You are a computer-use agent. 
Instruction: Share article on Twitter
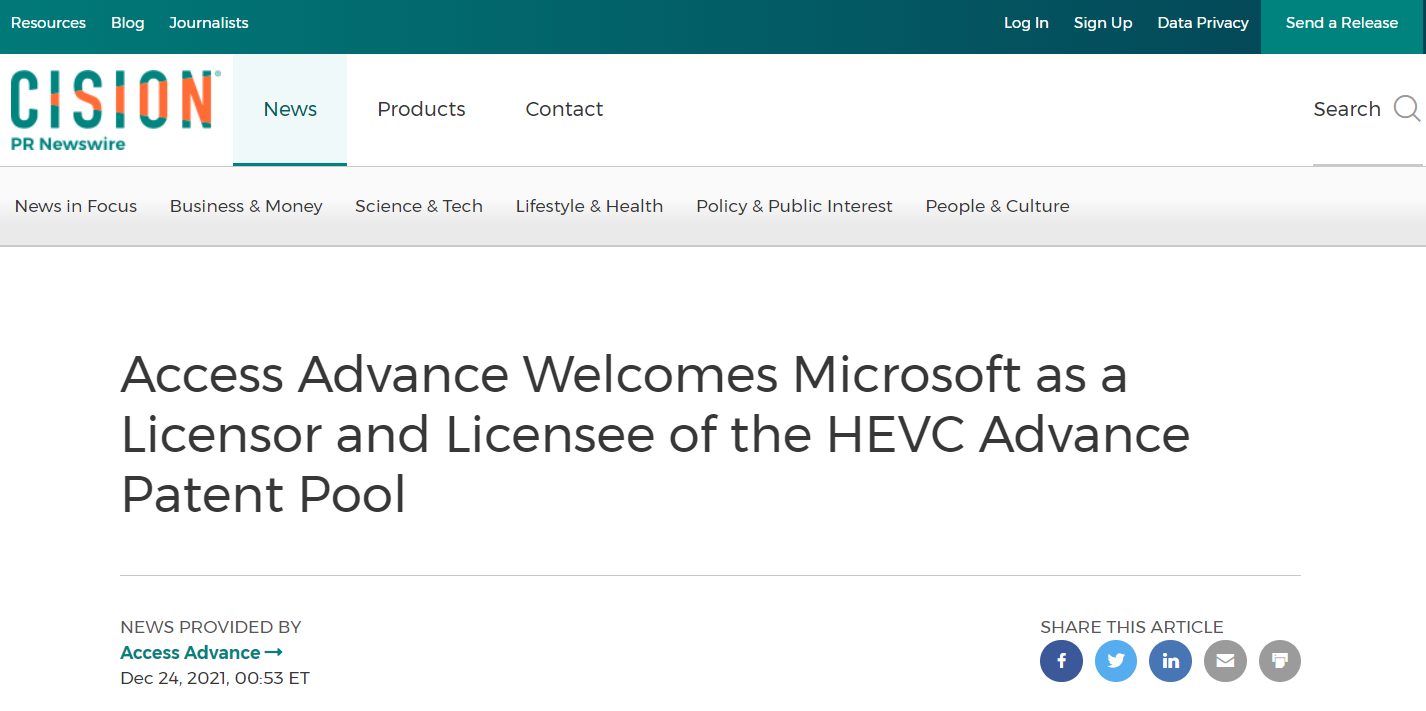[1116, 661]
